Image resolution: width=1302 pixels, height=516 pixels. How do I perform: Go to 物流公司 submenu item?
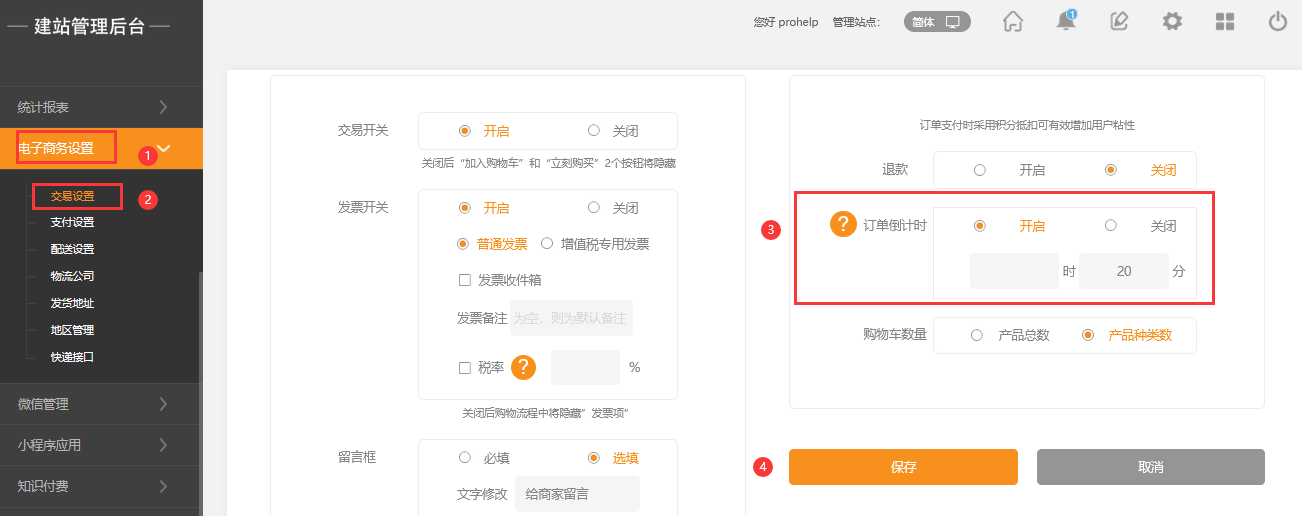tap(72, 276)
